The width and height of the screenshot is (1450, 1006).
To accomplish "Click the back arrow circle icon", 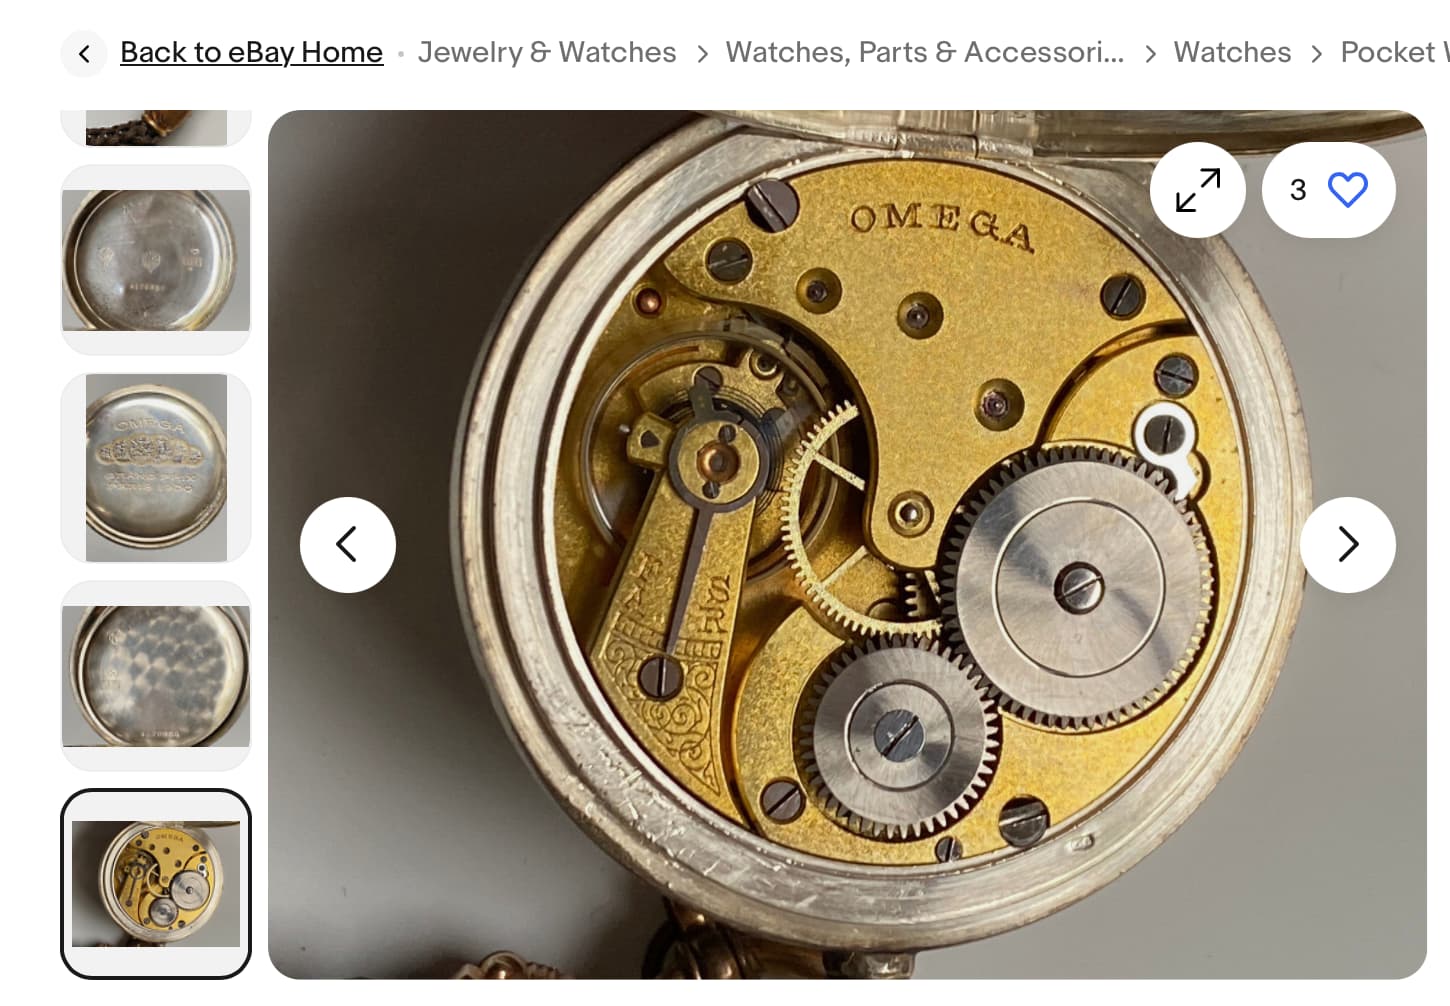I will 84,53.
